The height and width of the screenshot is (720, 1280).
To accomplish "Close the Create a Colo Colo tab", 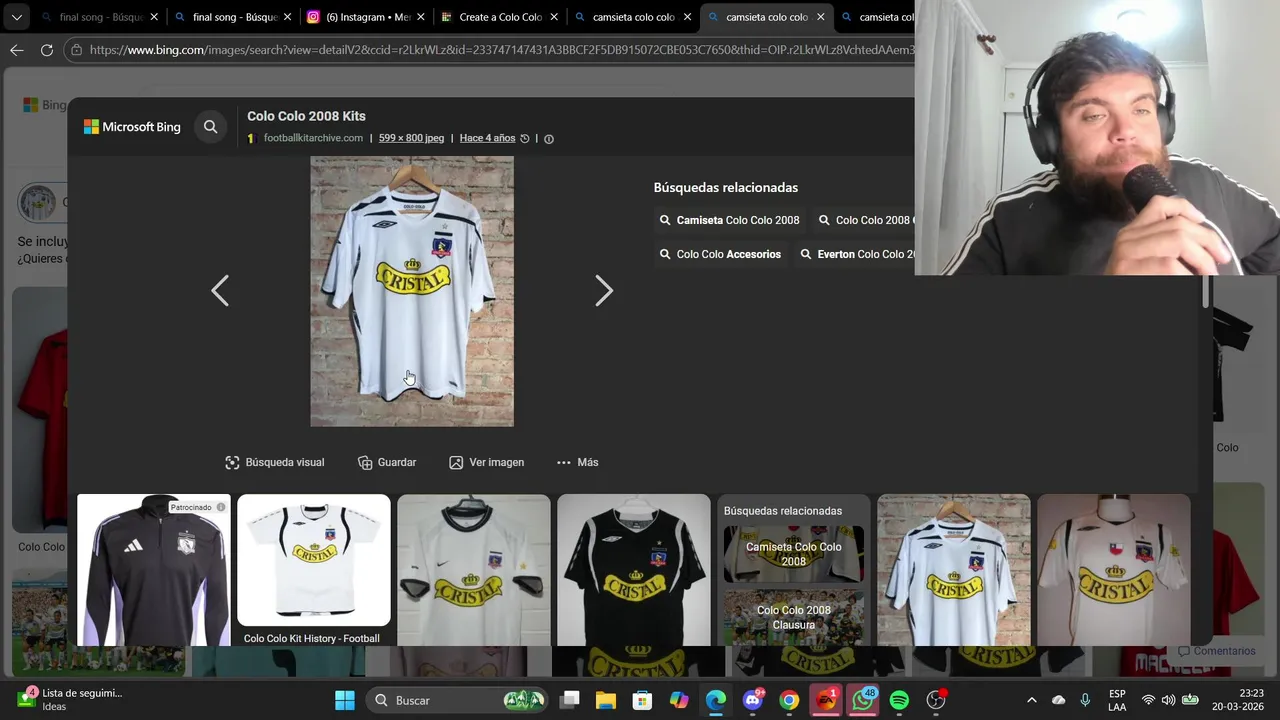I will point(554,17).
